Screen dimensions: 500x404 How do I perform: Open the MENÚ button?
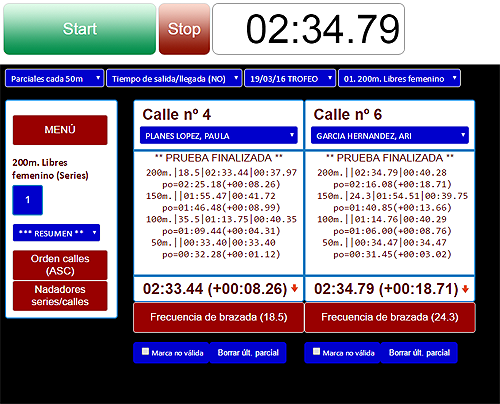(x=60, y=130)
